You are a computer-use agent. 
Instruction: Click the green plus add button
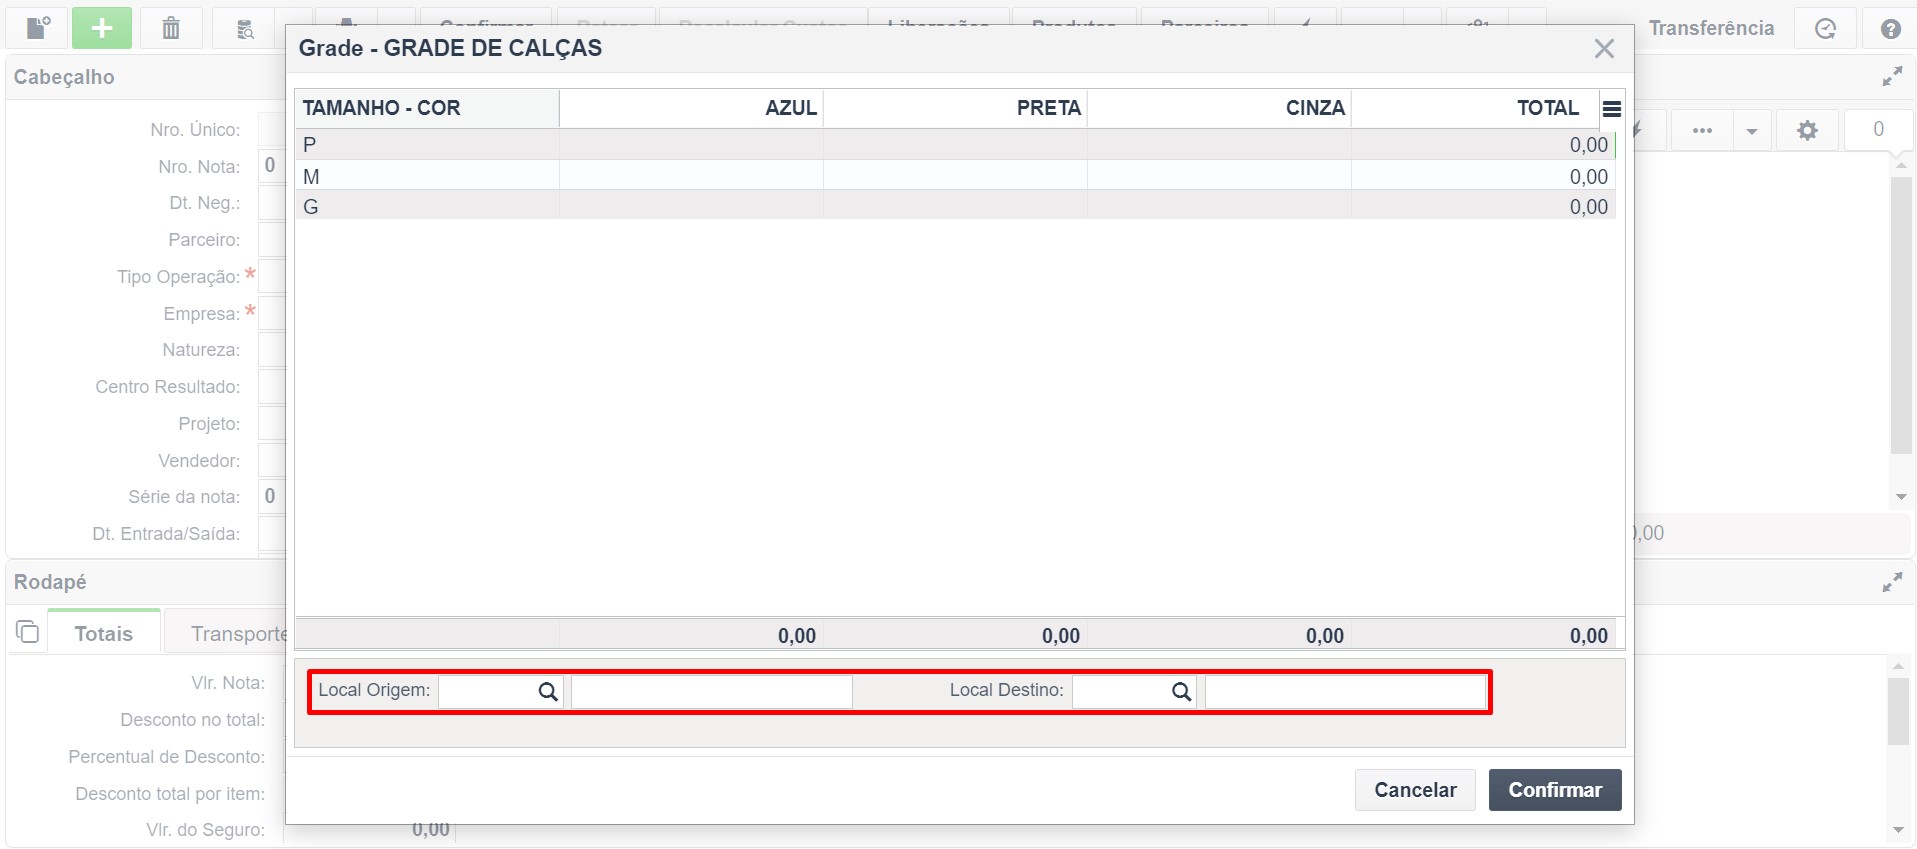click(102, 28)
